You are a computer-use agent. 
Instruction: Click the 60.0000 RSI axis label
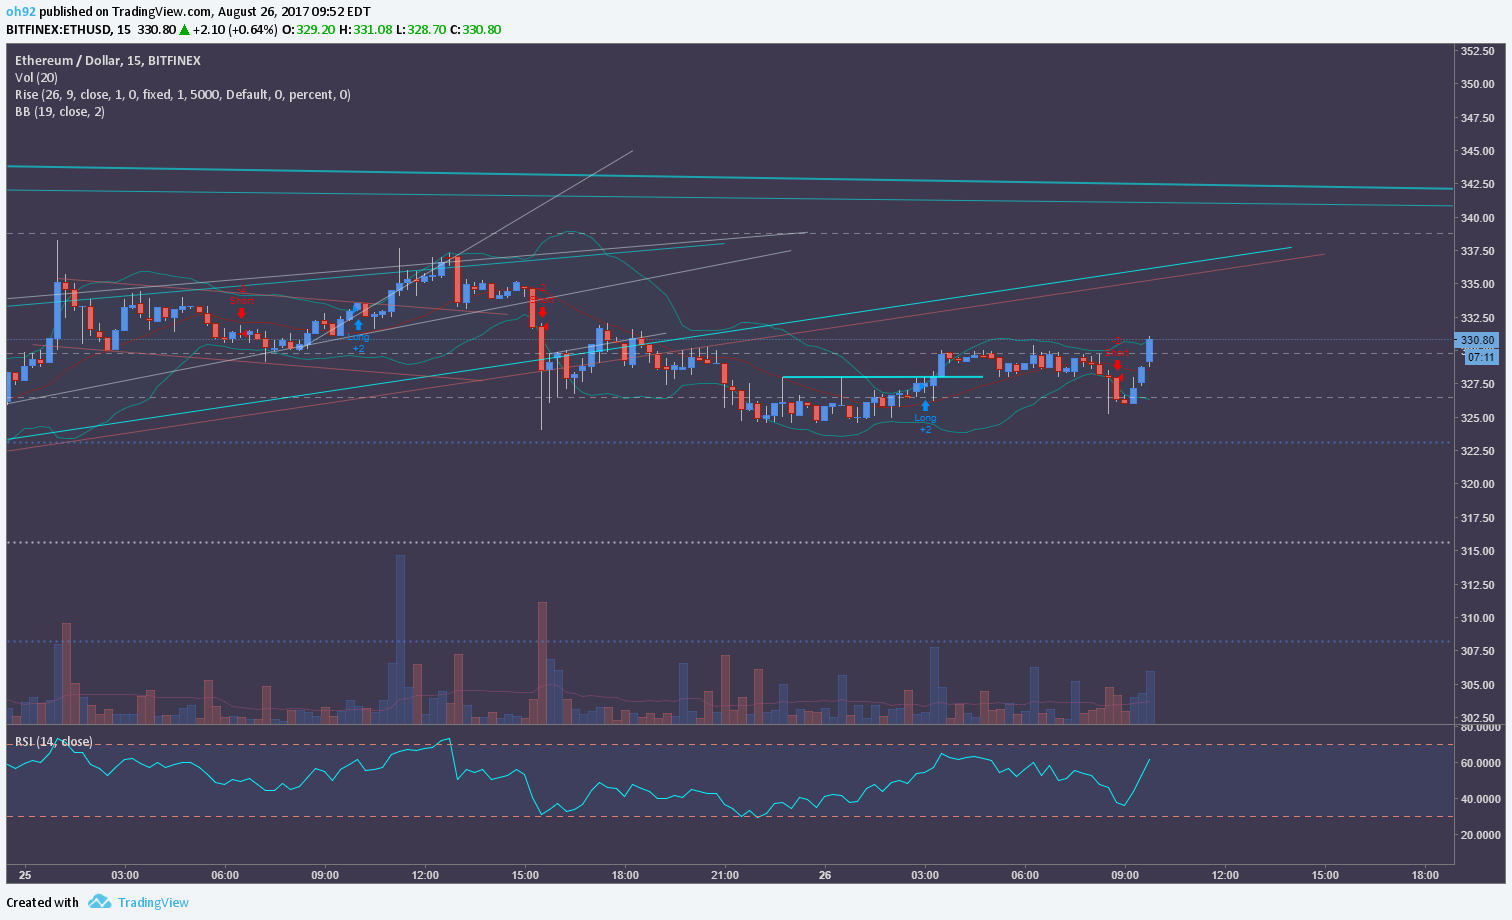pos(1480,763)
